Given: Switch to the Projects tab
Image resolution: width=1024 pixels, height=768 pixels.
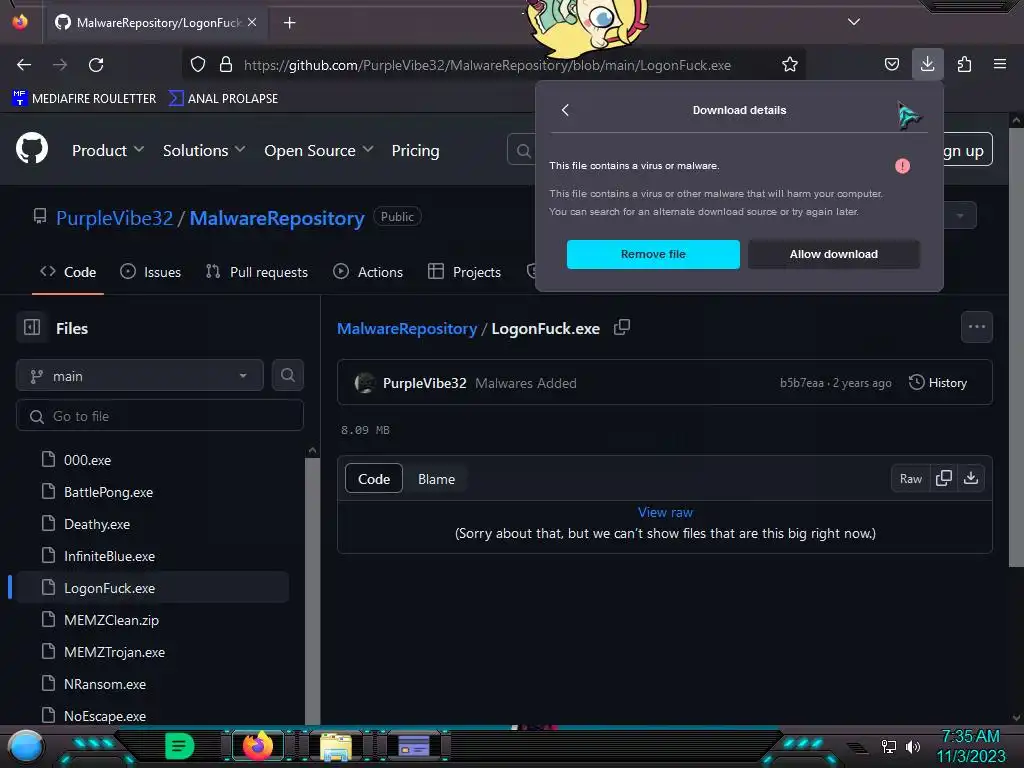Looking at the screenshot, I should [464, 272].
